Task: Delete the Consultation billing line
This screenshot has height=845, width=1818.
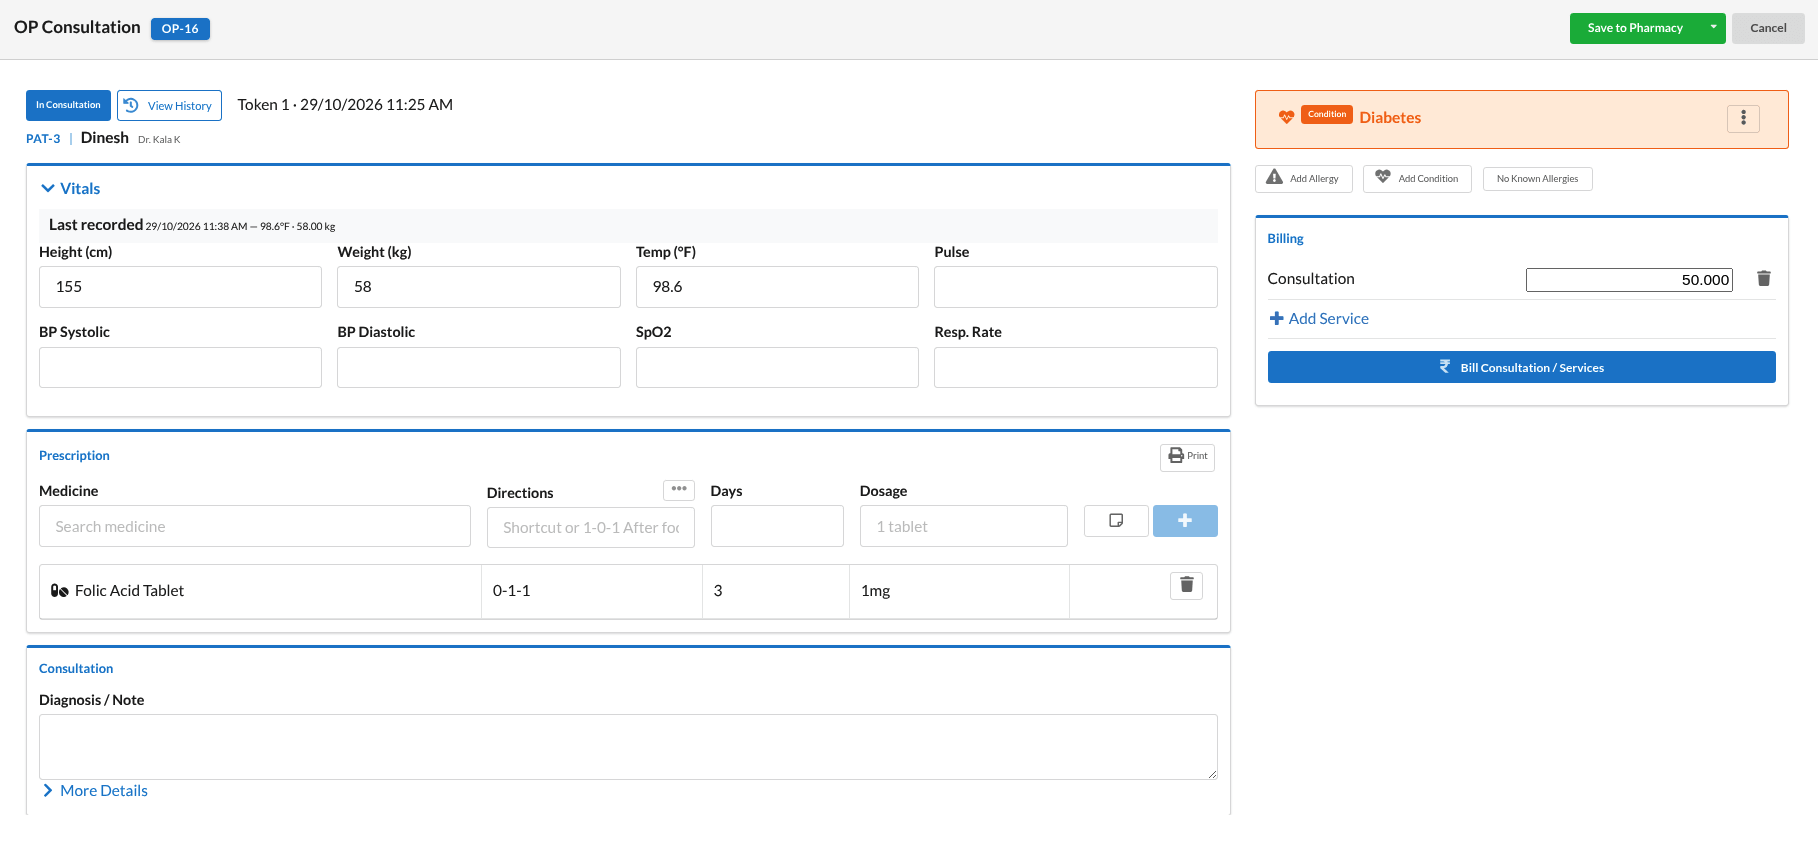Action: (x=1764, y=279)
